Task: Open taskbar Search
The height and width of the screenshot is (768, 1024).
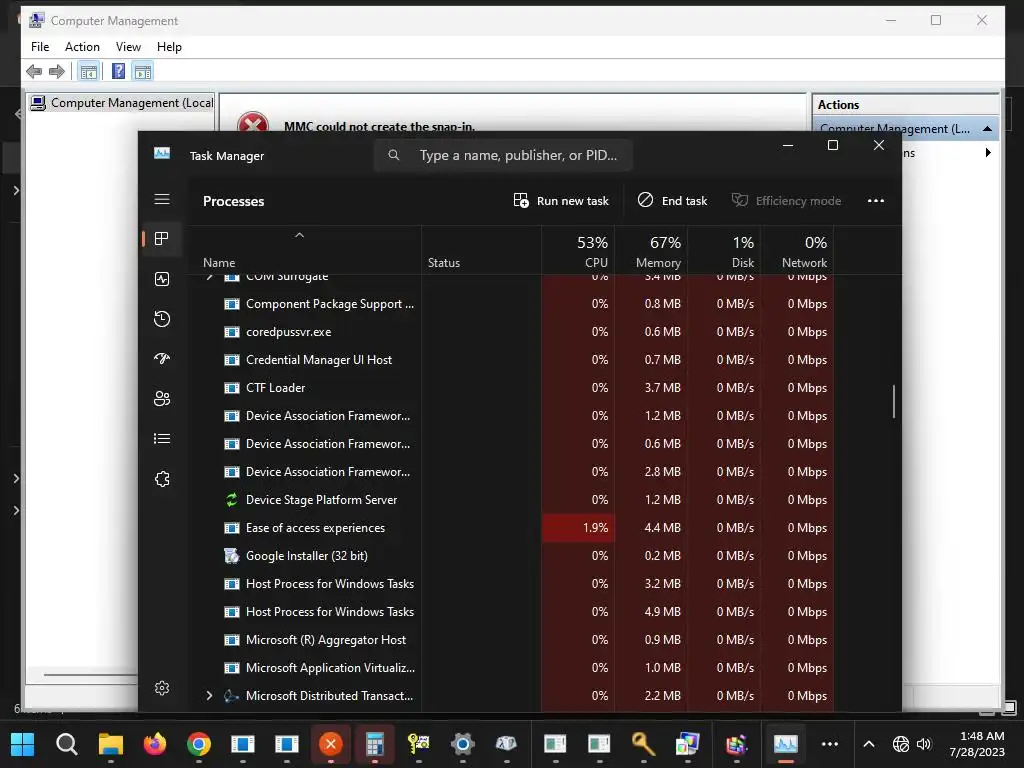Action: pos(67,744)
